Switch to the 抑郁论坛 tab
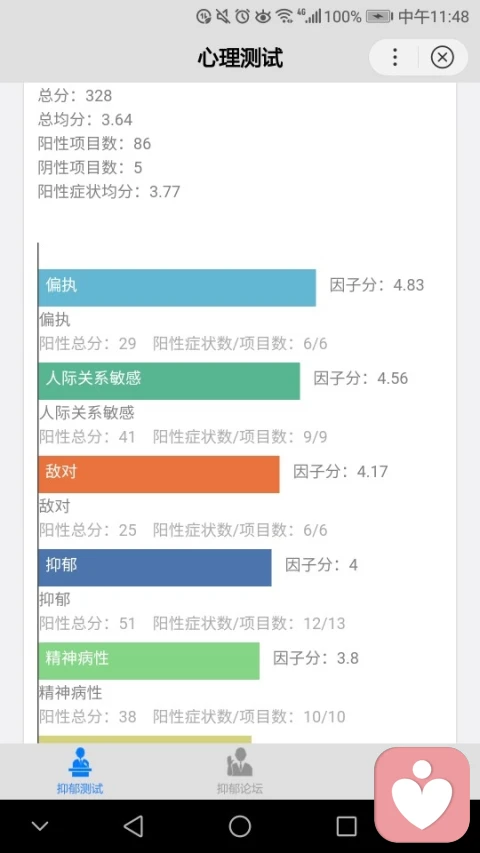 point(239,771)
